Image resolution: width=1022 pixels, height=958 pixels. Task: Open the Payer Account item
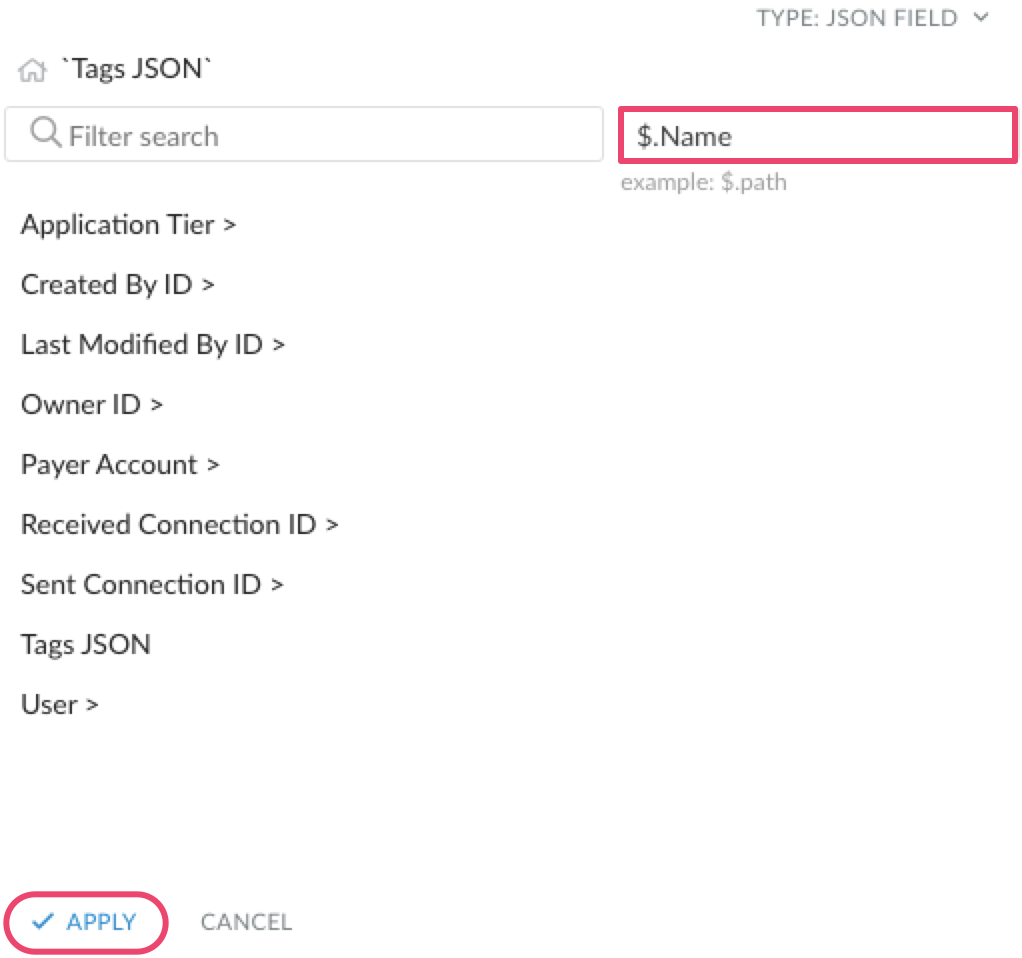[120, 465]
